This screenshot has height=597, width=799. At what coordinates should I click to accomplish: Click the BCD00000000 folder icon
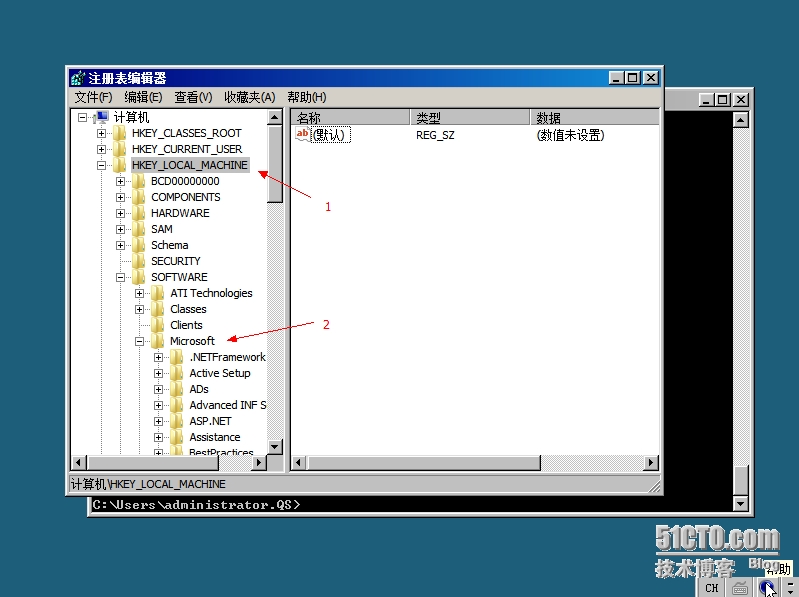pyautogui.click(x=139, y=181)
